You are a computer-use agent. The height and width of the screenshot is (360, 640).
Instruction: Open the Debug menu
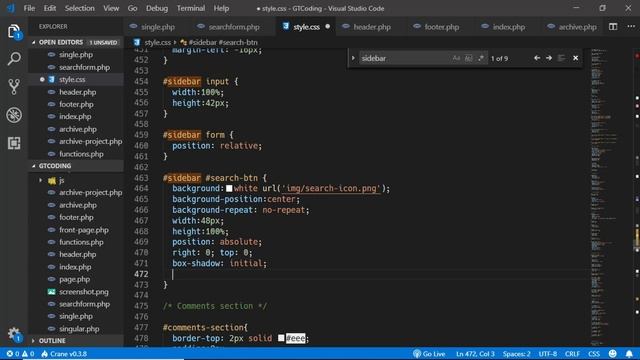pos(157,8)
